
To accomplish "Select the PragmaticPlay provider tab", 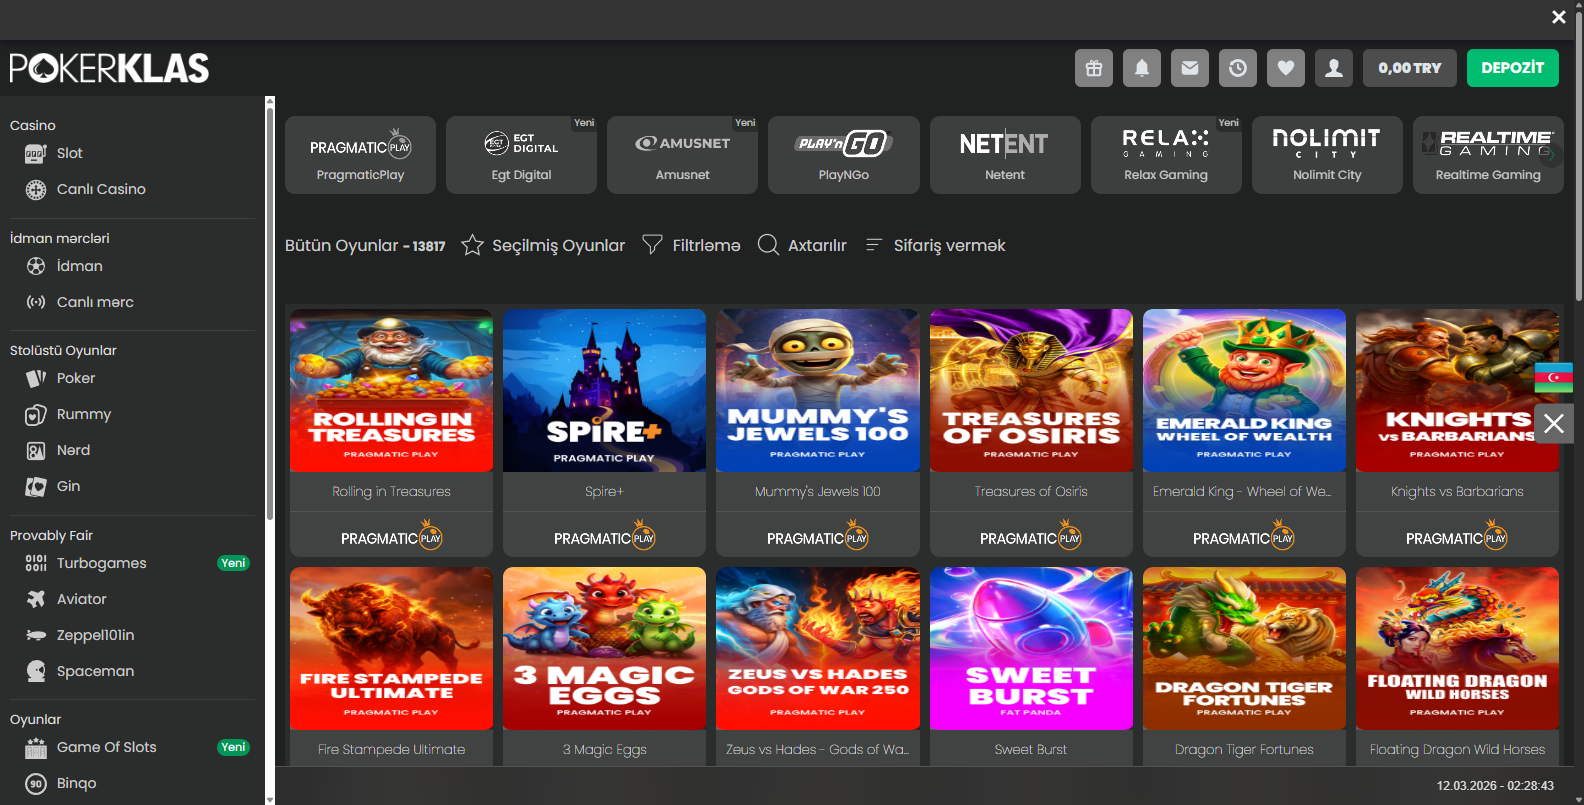I will click(361, 155).
